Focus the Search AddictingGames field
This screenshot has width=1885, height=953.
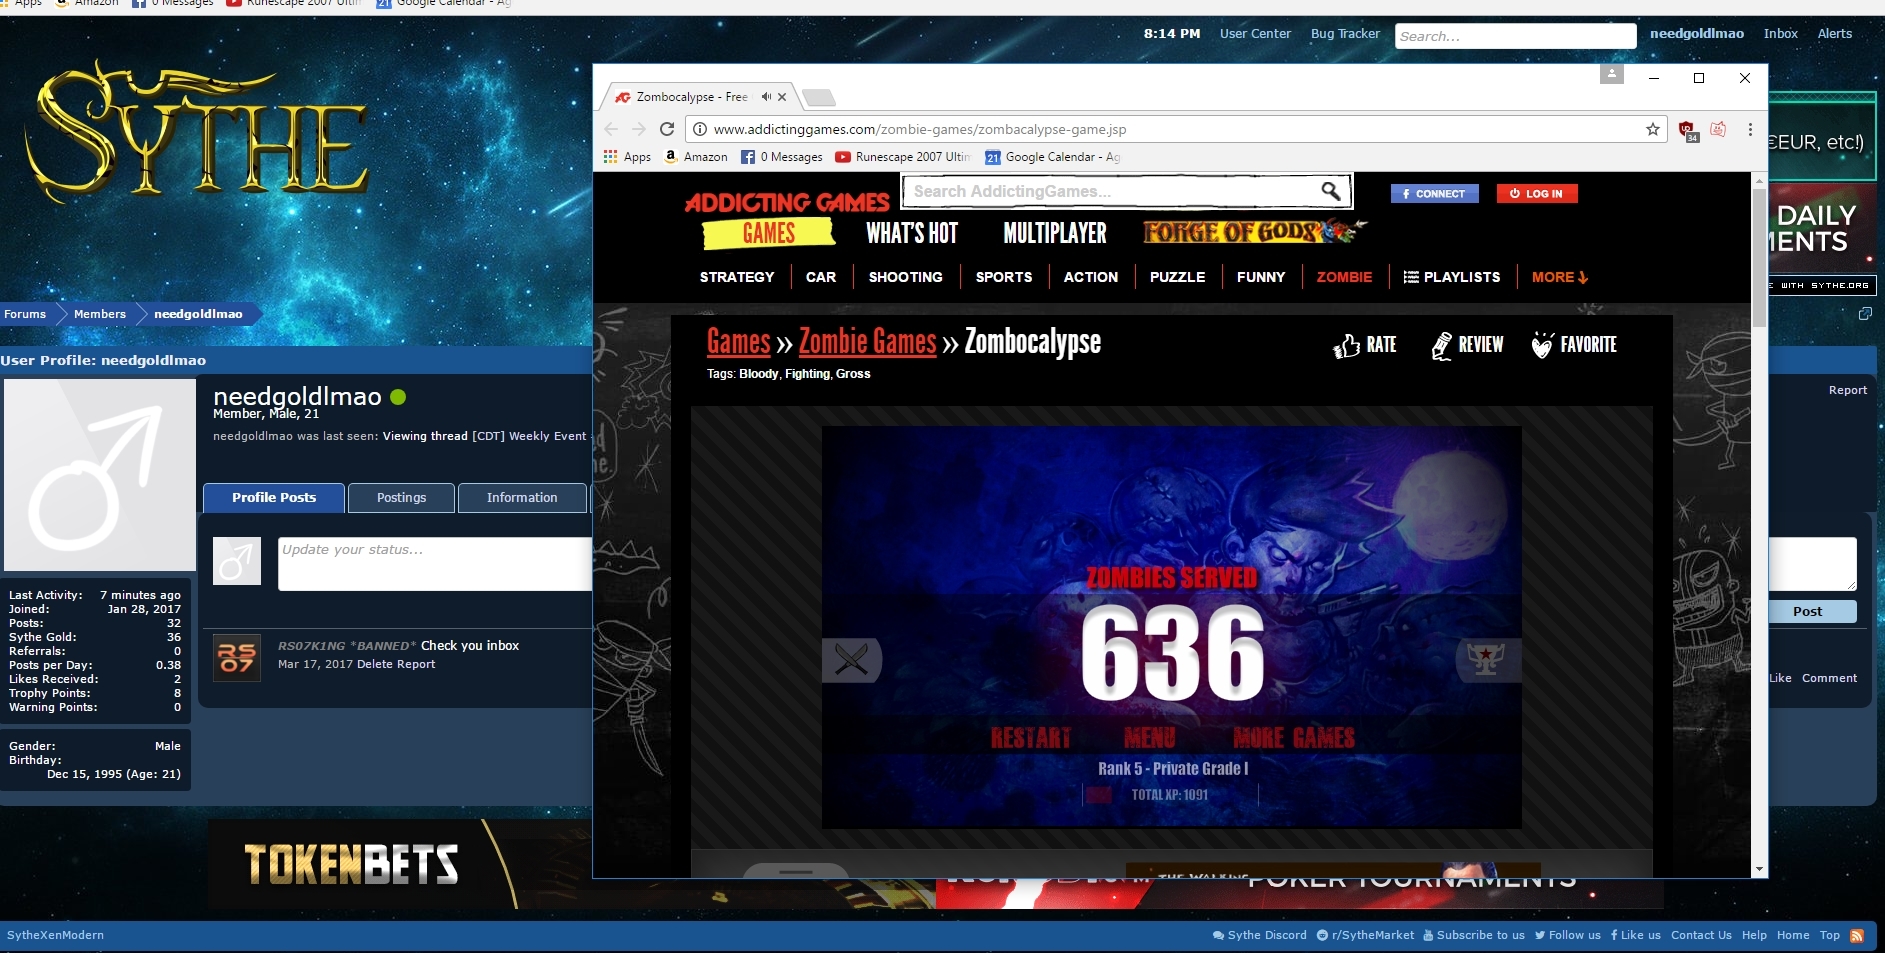coord(1110,191)
